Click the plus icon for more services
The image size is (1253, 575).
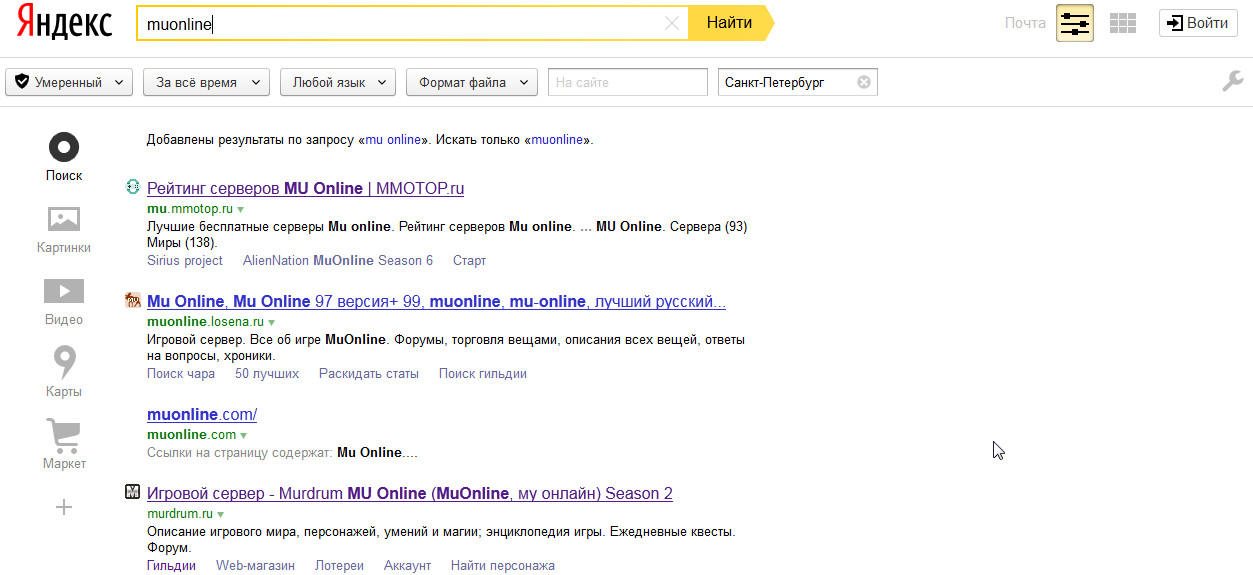pyautogui.click(x=64, y=507)
